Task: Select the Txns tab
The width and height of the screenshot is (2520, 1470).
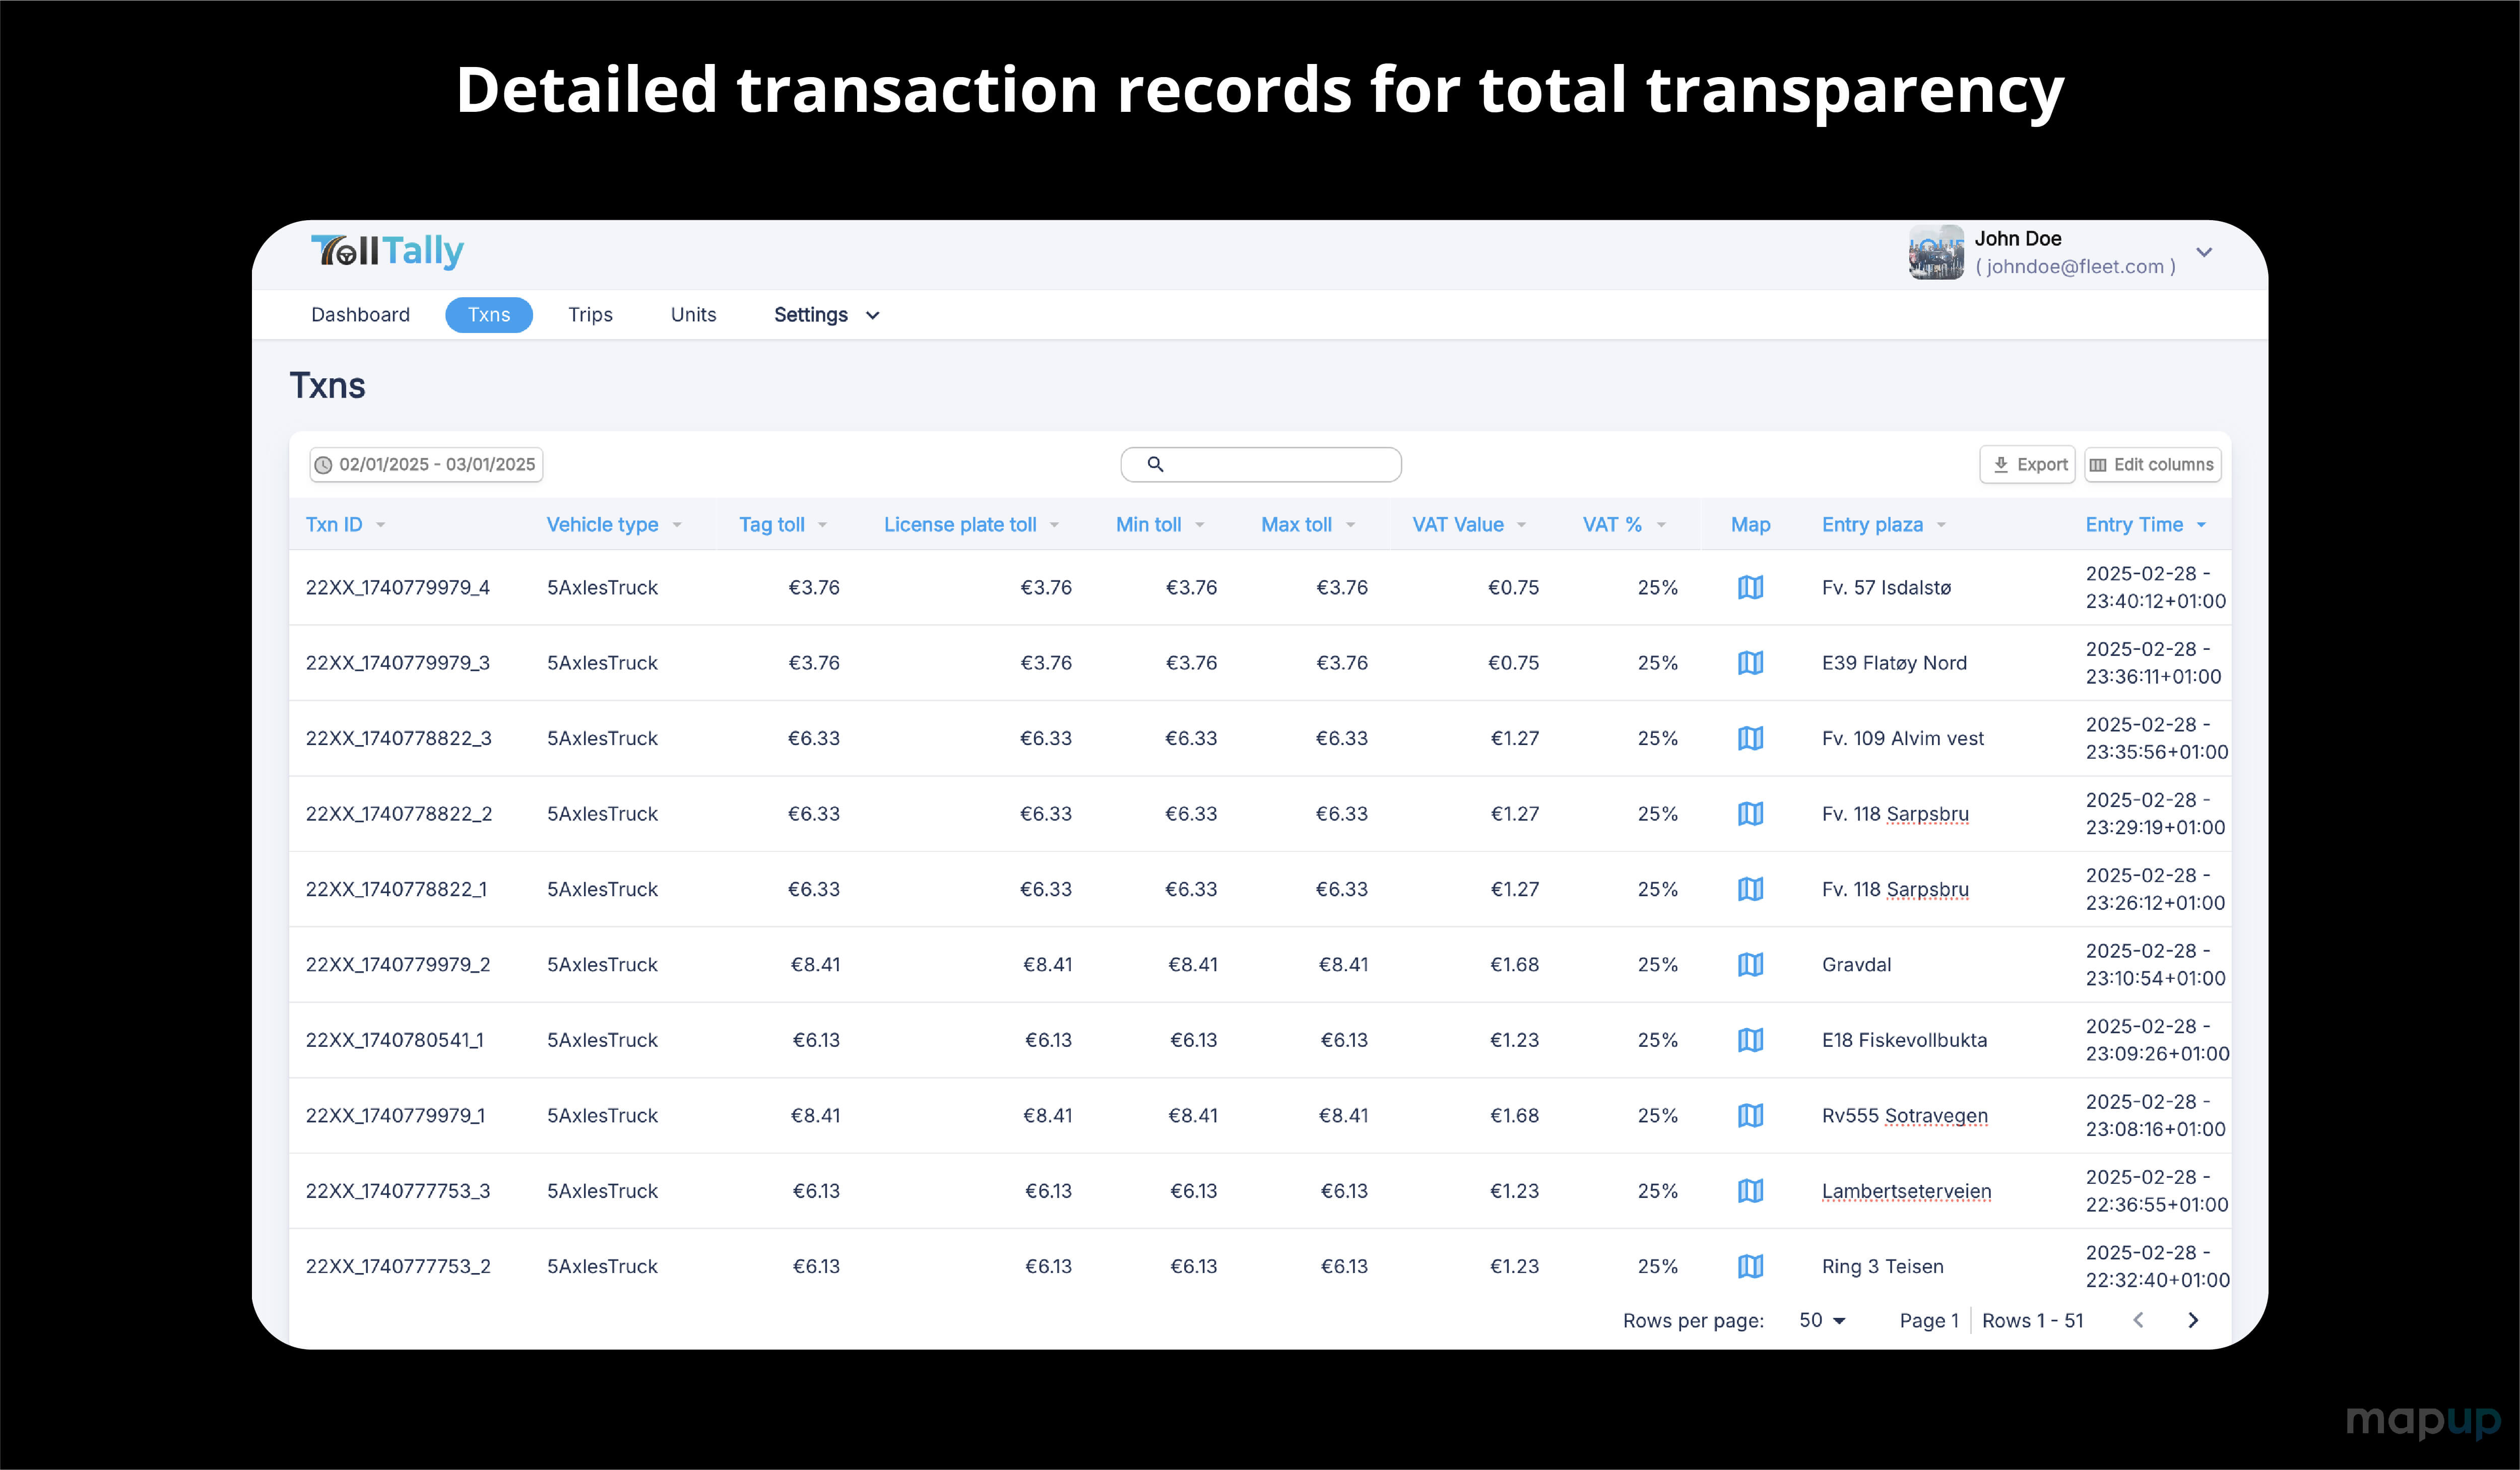Action: coord(489,315)
